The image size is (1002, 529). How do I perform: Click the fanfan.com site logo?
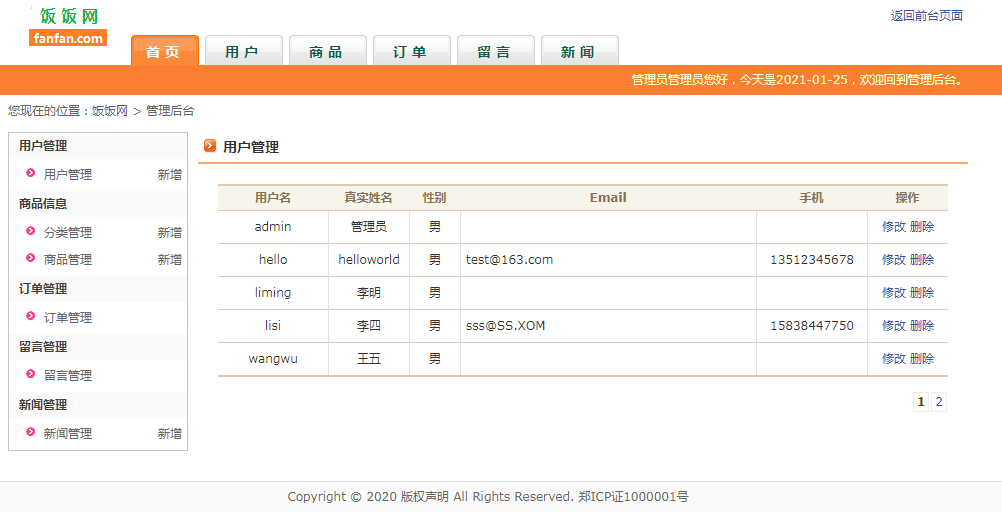coord(68,26)
